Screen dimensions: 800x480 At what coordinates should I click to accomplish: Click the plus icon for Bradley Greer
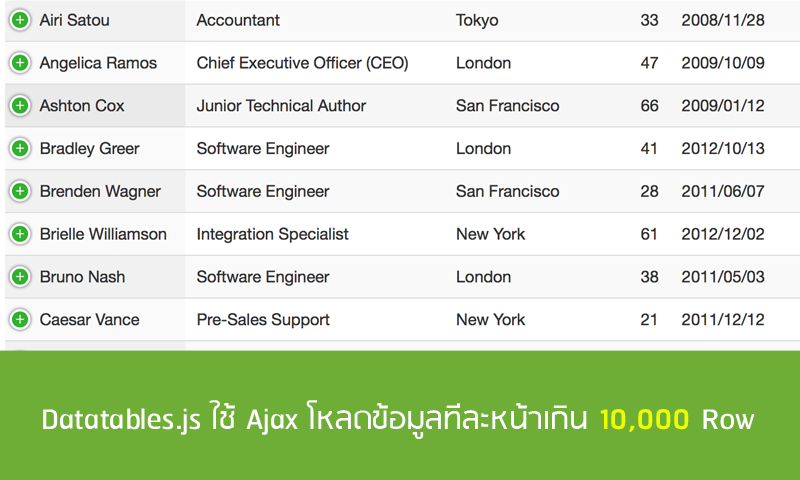(19, 149)
